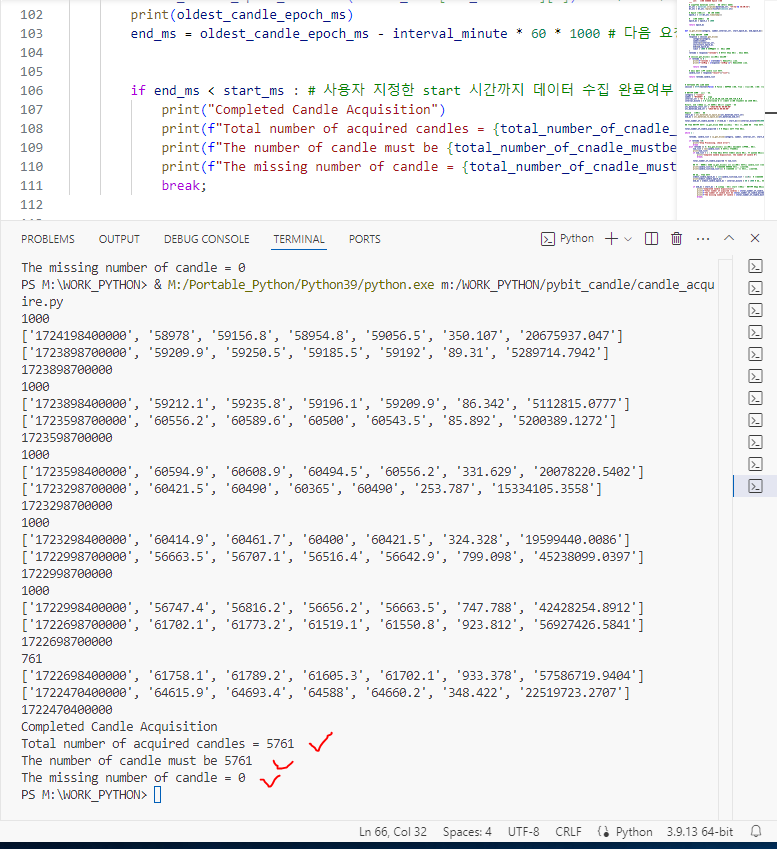Change file encoding UTF-8
The width and height of the screenshot is (777, 849).
pos(523,832)
